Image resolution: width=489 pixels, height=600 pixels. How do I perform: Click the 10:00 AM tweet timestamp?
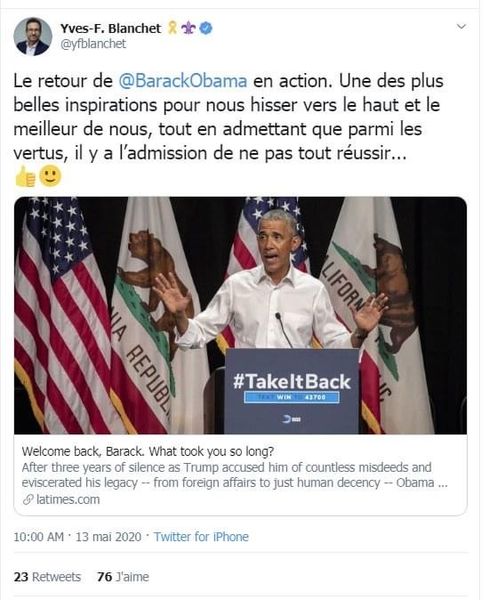(38, 537)
